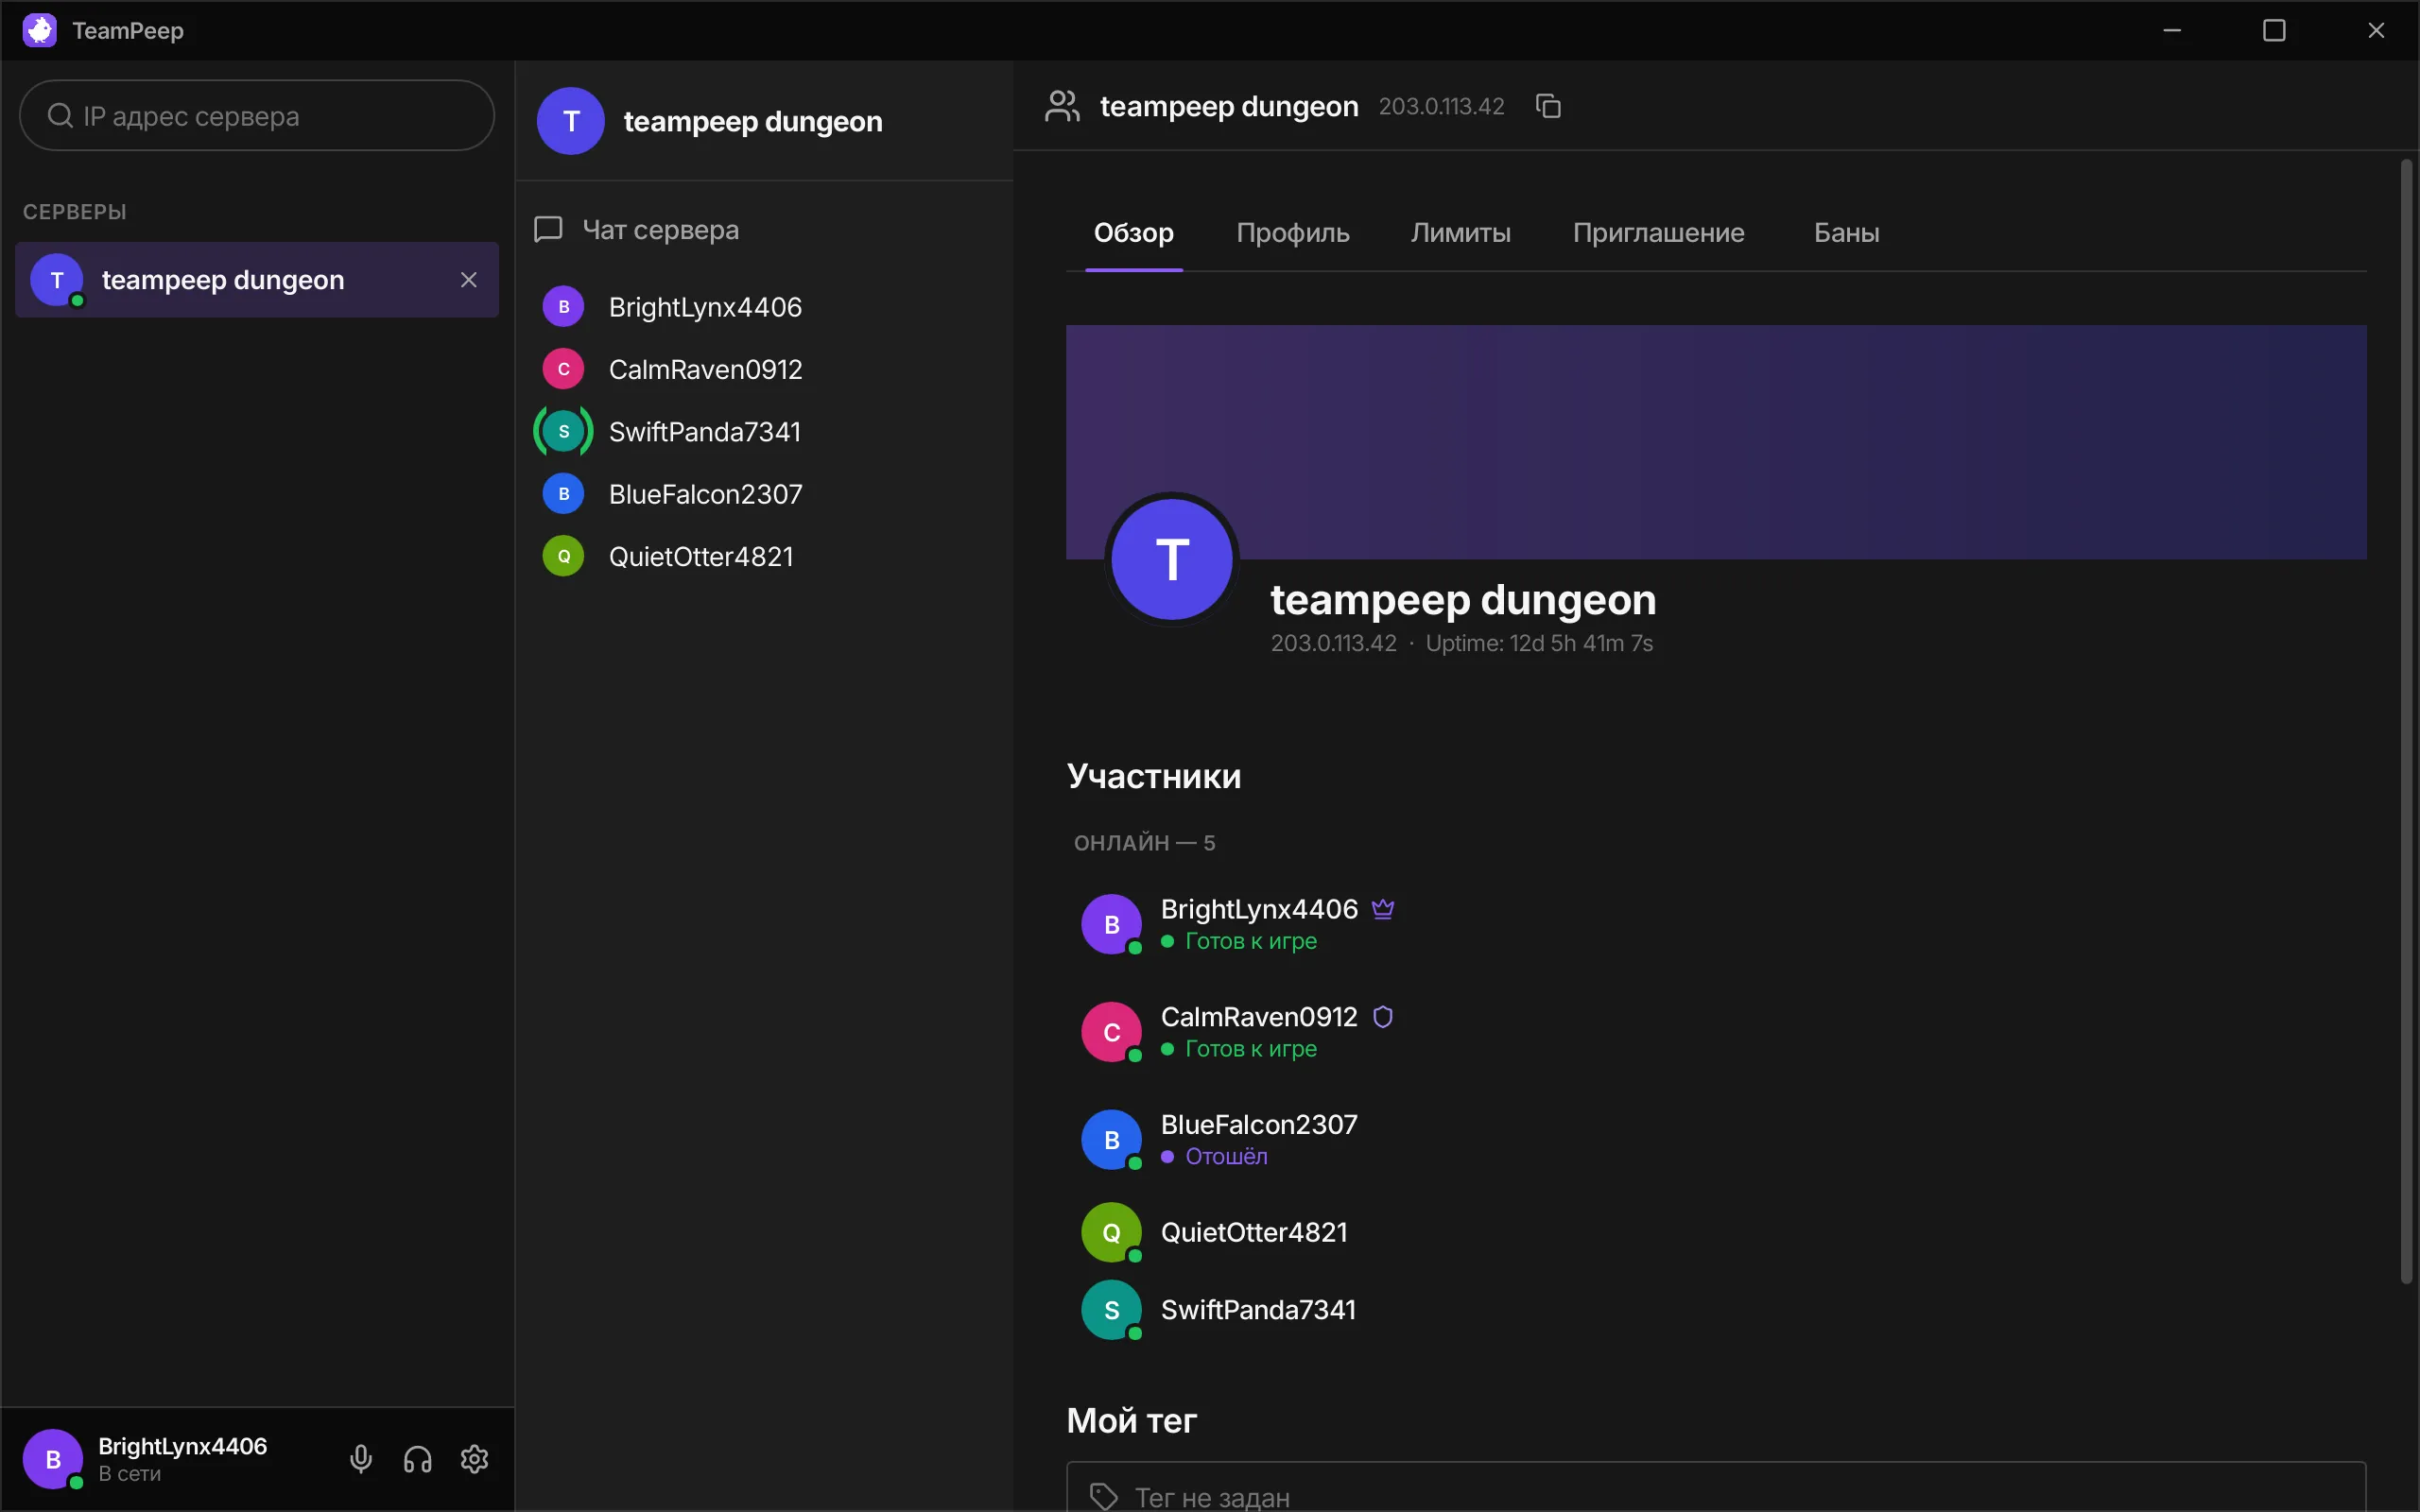Minimize the TeamPeep window
This screenshot has width=2420, height=1512.
pos(2172,30)
